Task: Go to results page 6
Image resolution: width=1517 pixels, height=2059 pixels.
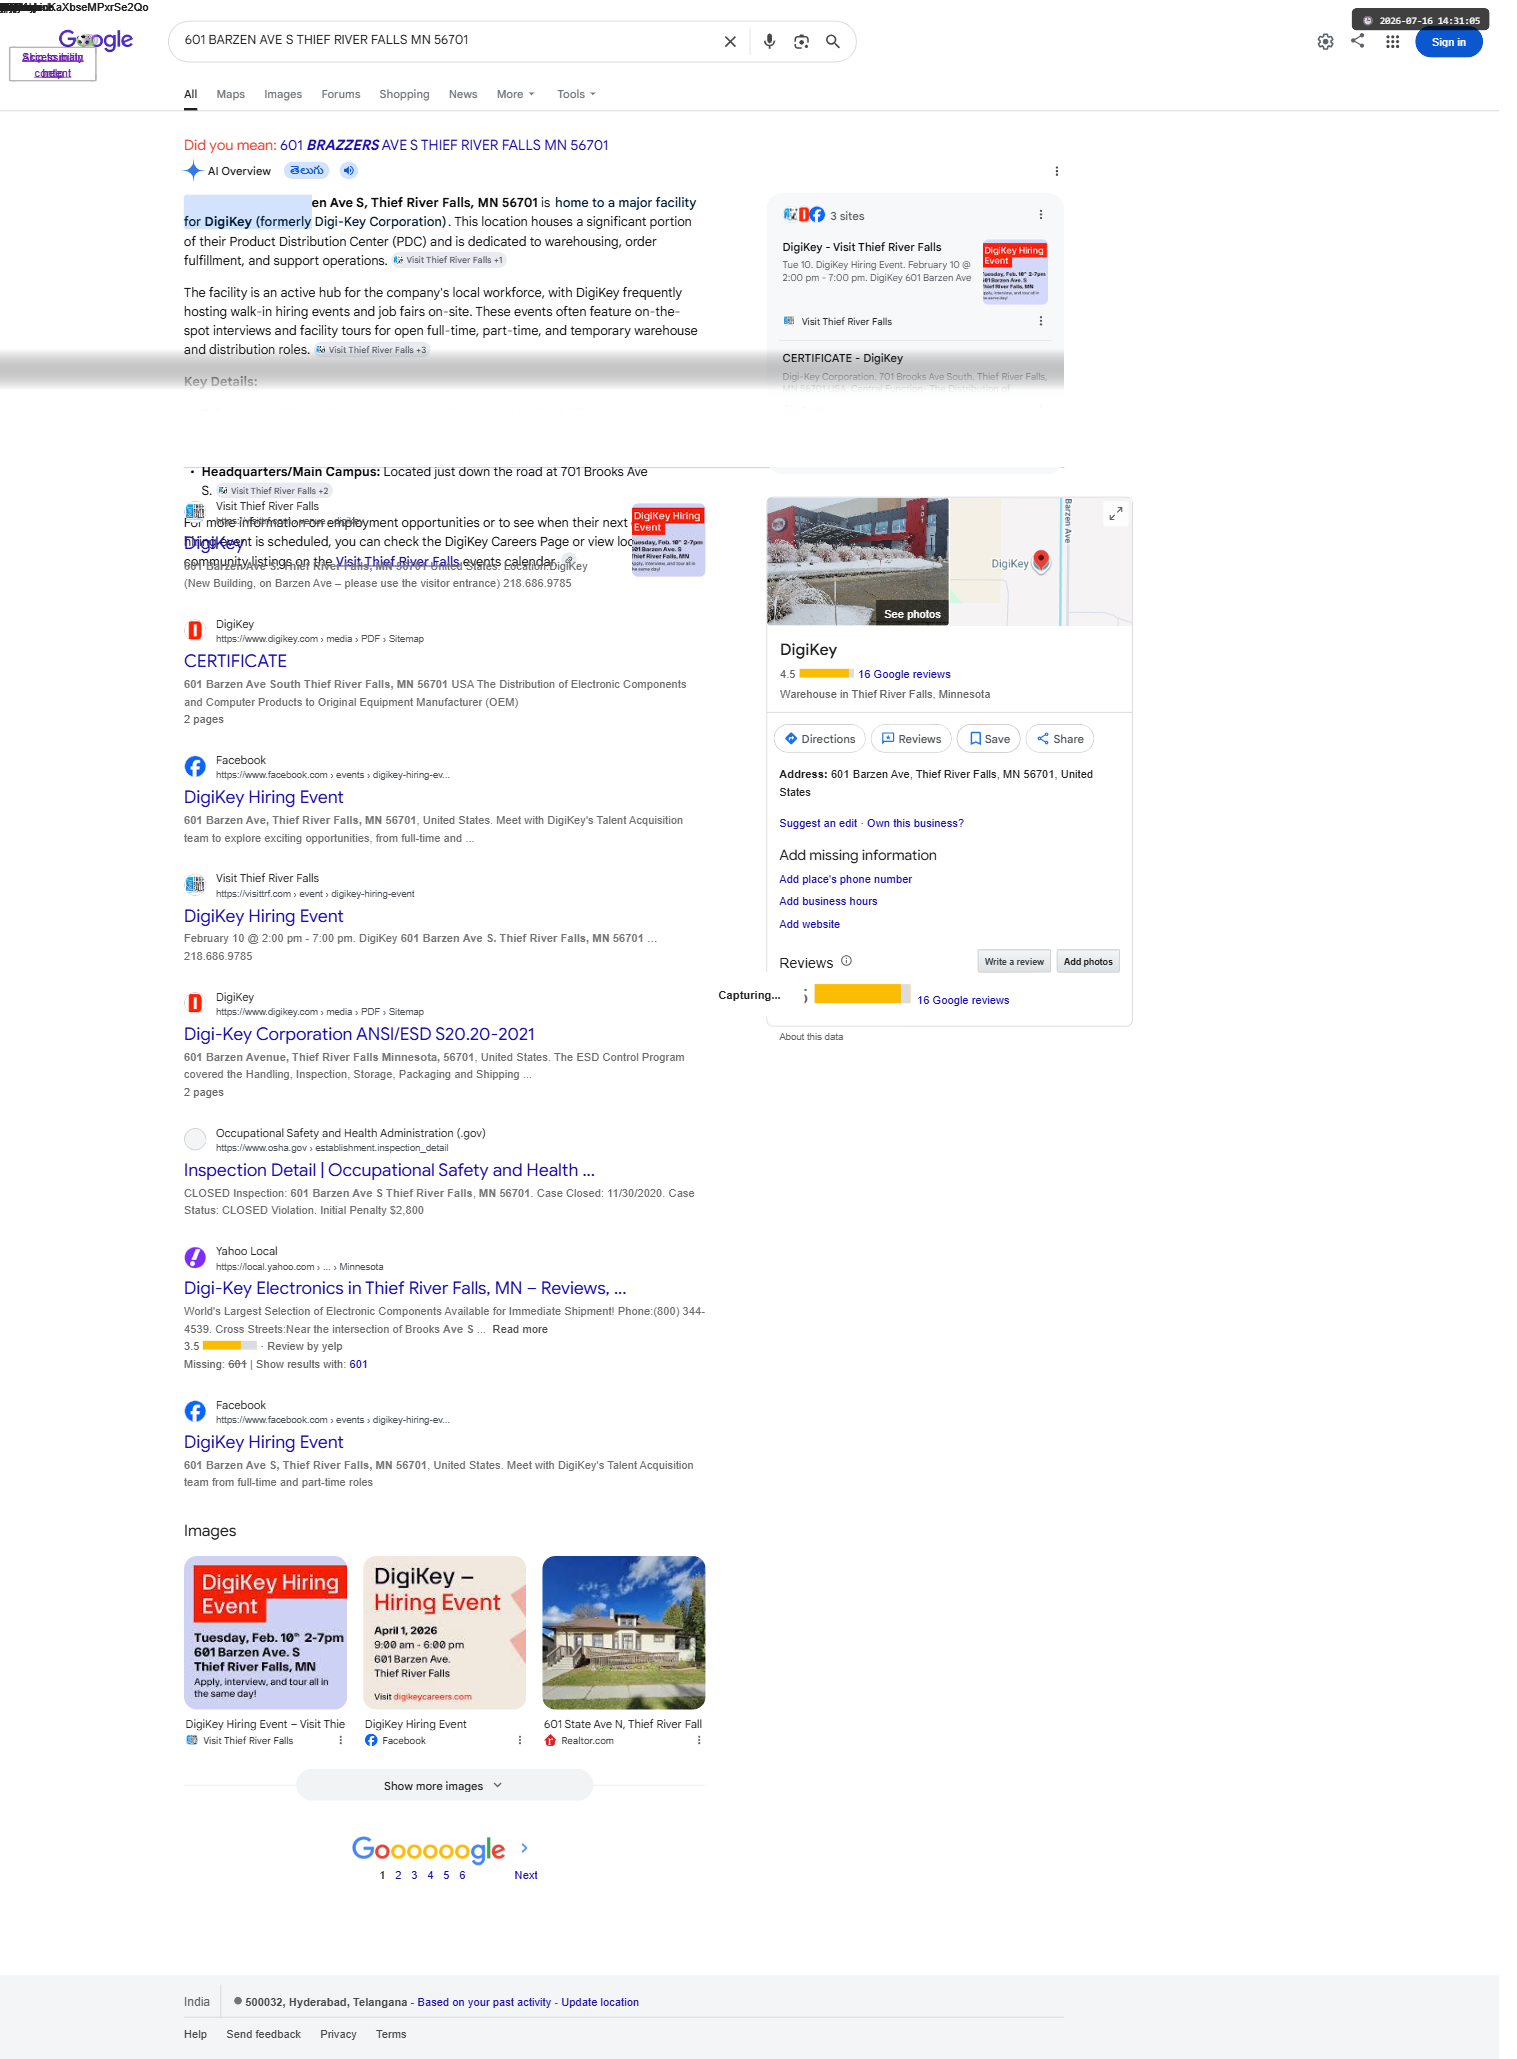Action: click(x=462, y=1875)
